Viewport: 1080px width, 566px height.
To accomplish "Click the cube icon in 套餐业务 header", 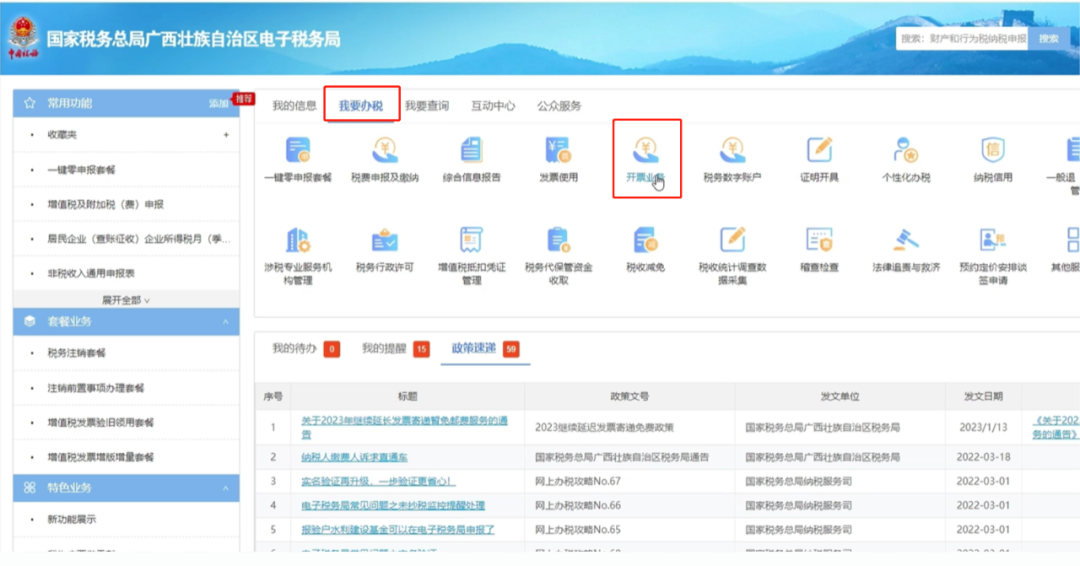I will (30, 322).
